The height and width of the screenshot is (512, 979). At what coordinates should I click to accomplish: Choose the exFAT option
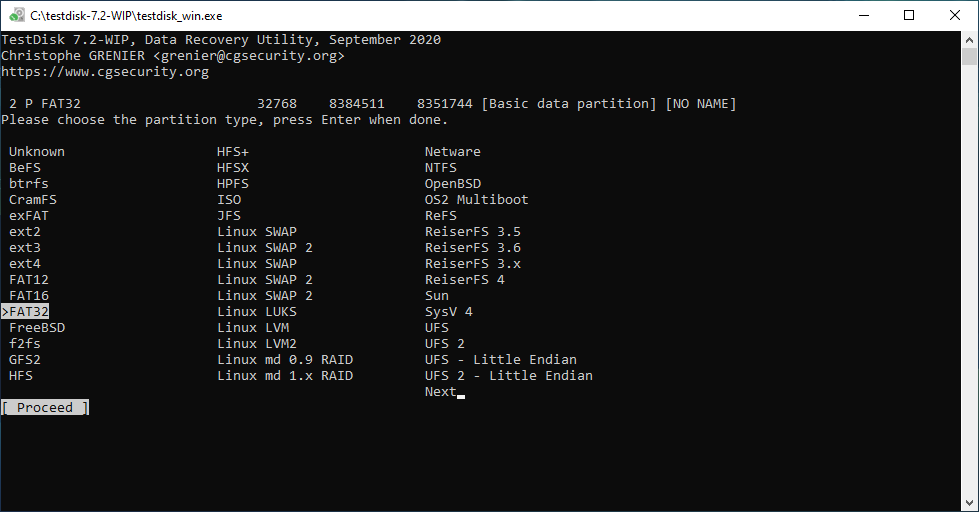coord(29,215)
